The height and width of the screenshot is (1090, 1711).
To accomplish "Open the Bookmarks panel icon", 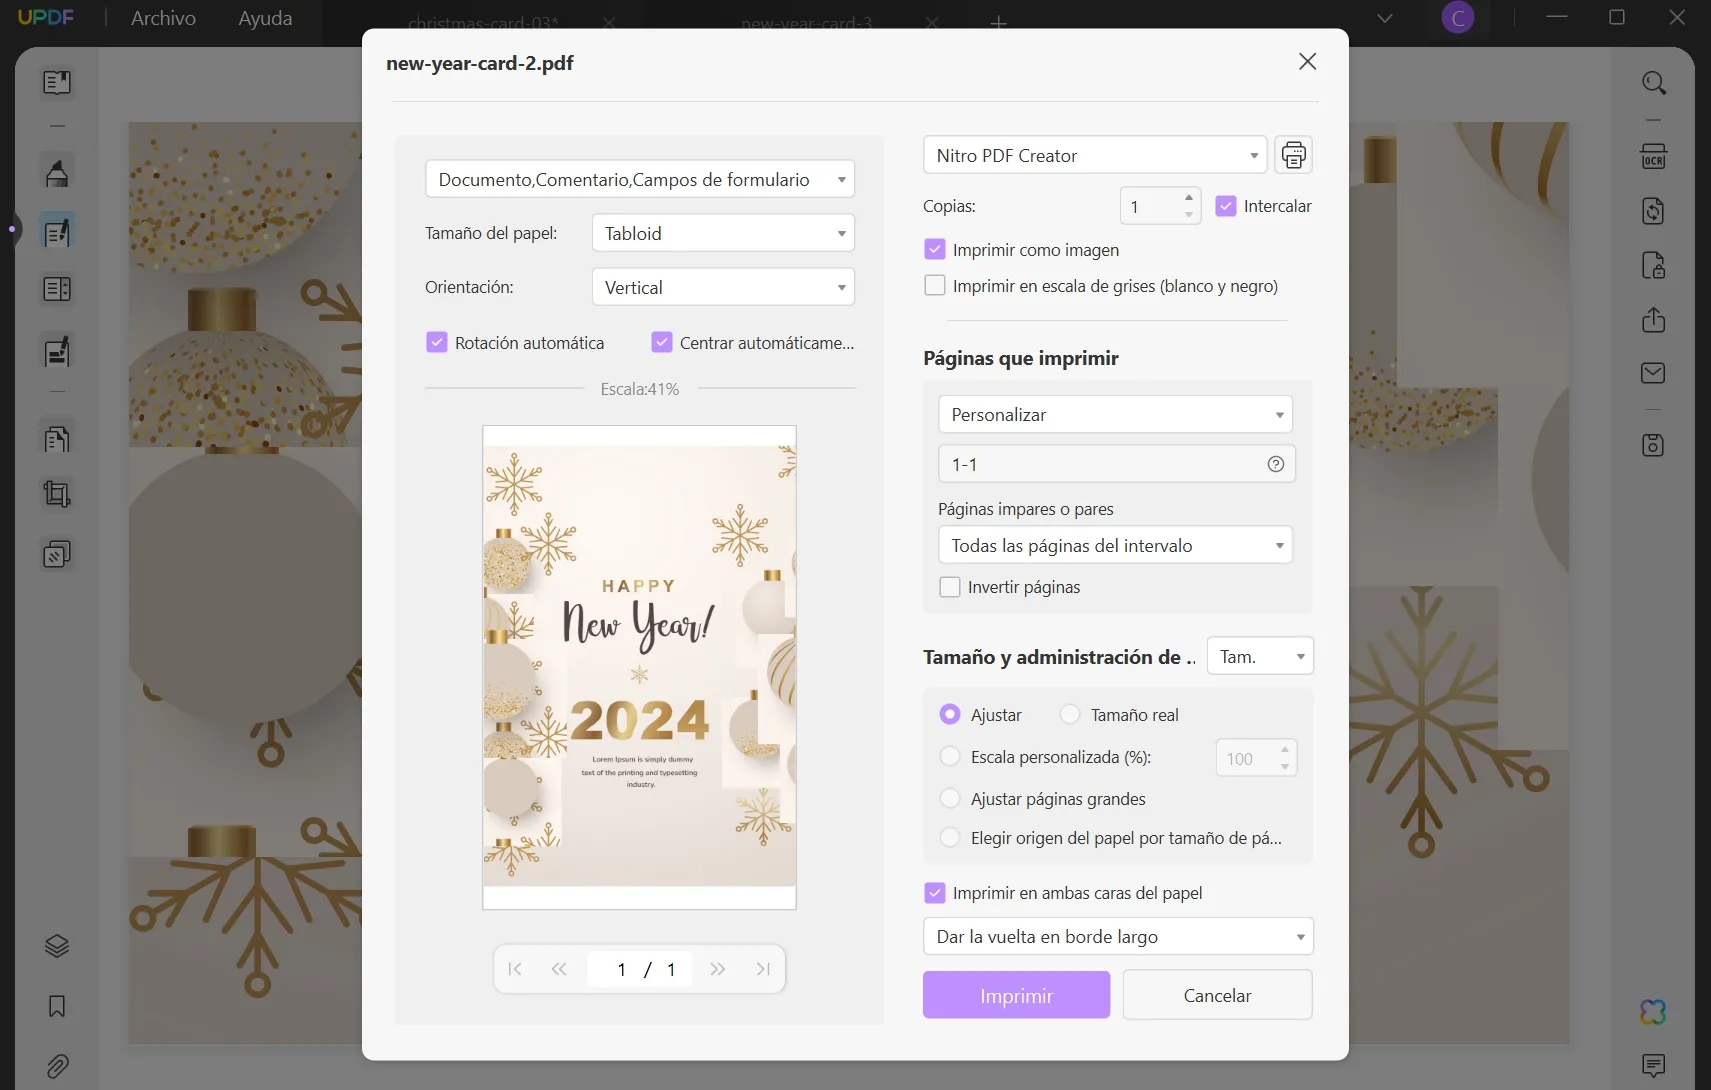I will tap(57, 1006).
